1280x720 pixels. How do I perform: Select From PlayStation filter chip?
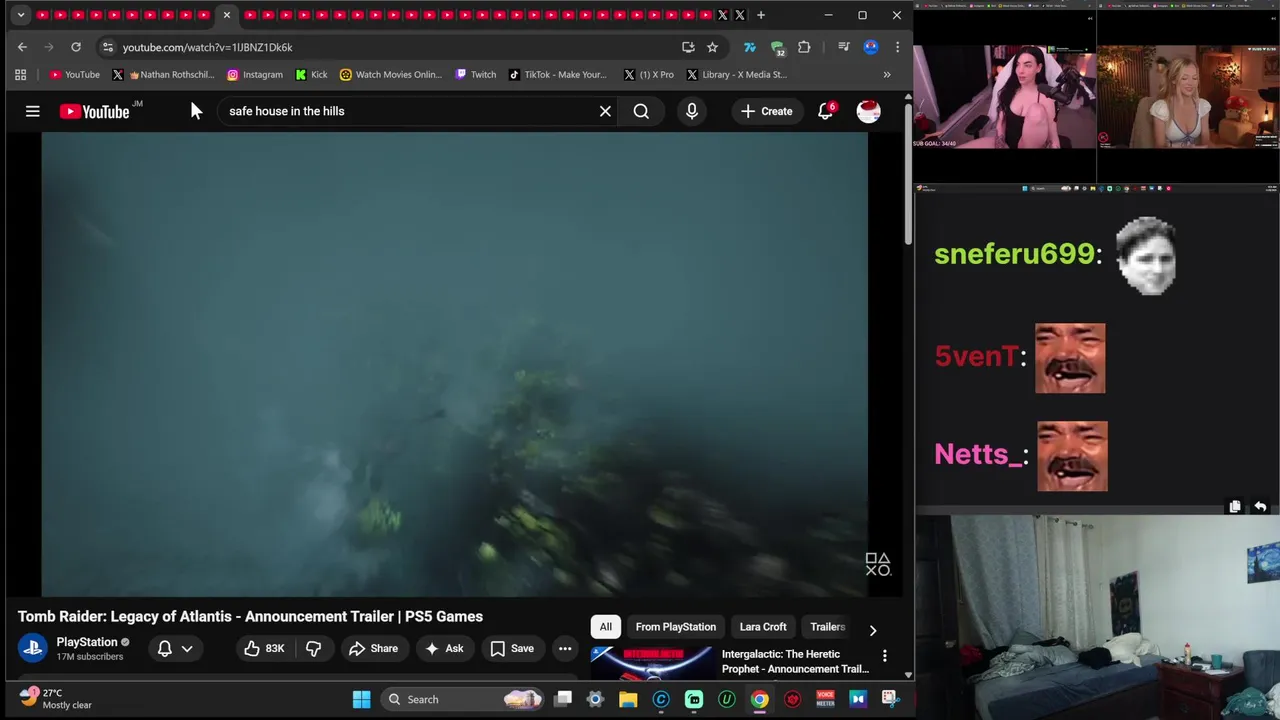click(675, 626)
